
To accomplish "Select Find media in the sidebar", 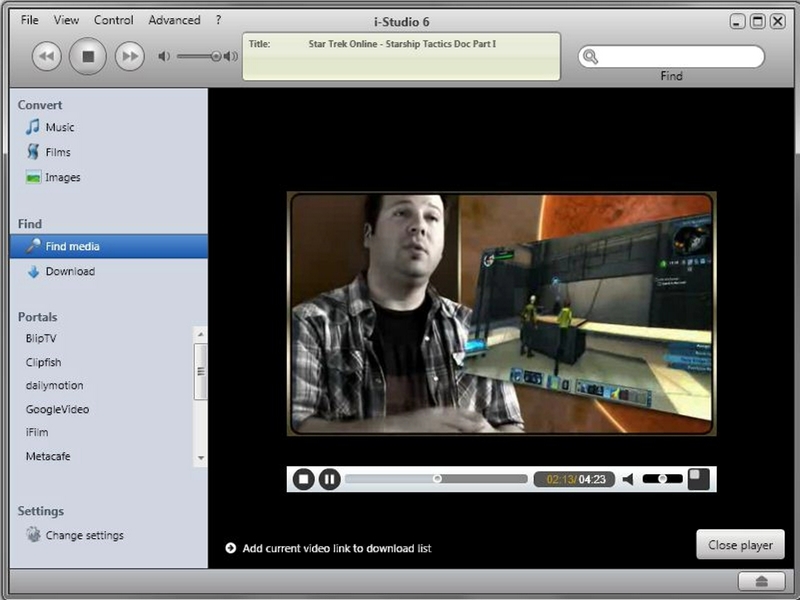I will 109,246.
